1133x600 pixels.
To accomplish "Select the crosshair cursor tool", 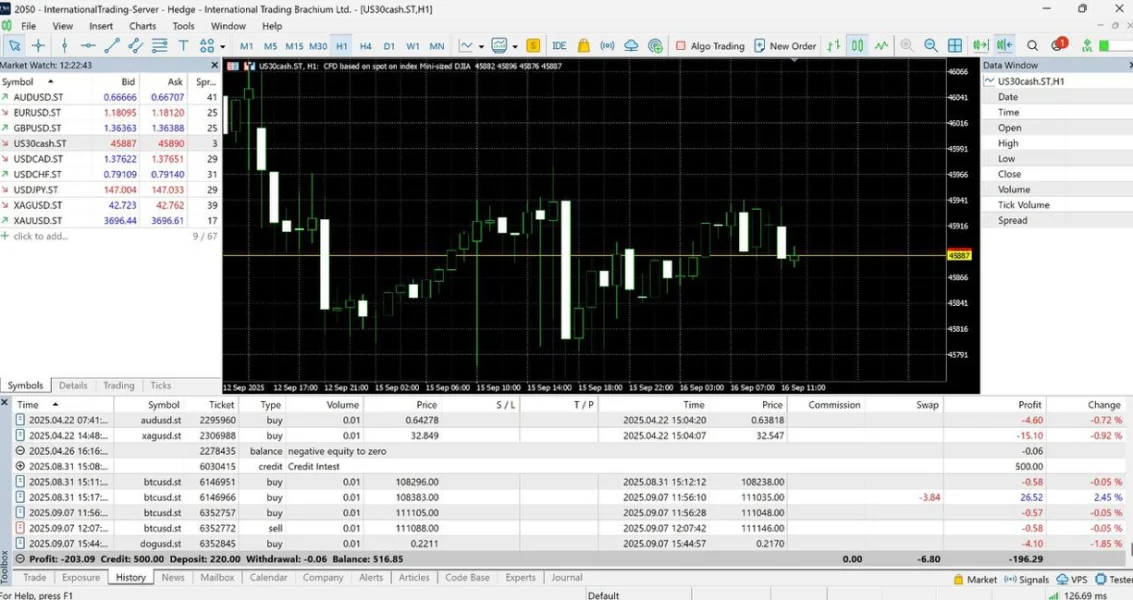I will coord(38,46).
